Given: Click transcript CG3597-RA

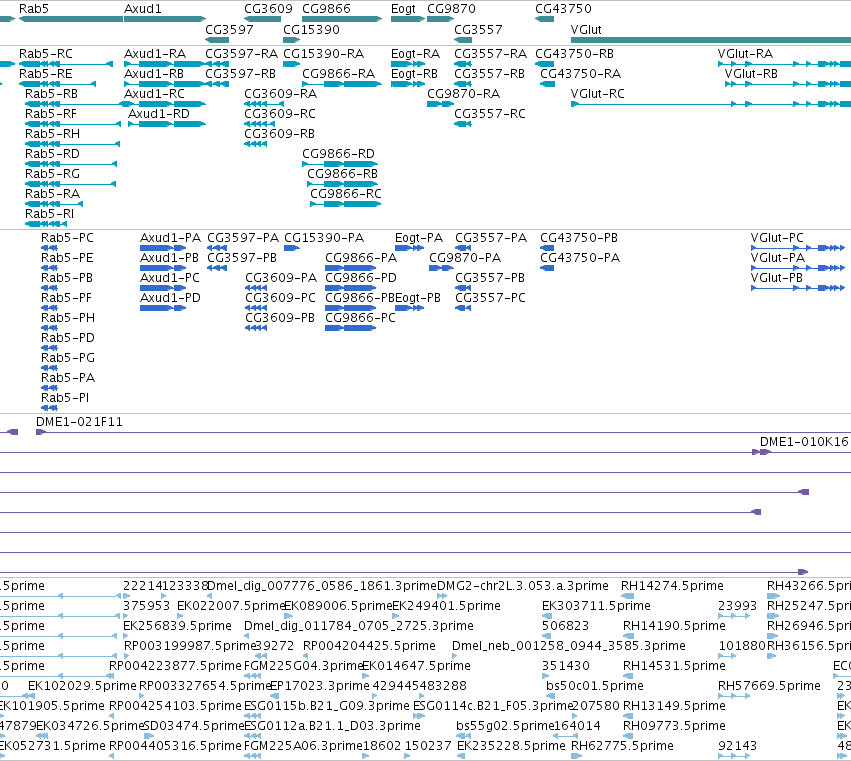Looking at the screenshot, I should pyautogui.click(x=217, y=64).
